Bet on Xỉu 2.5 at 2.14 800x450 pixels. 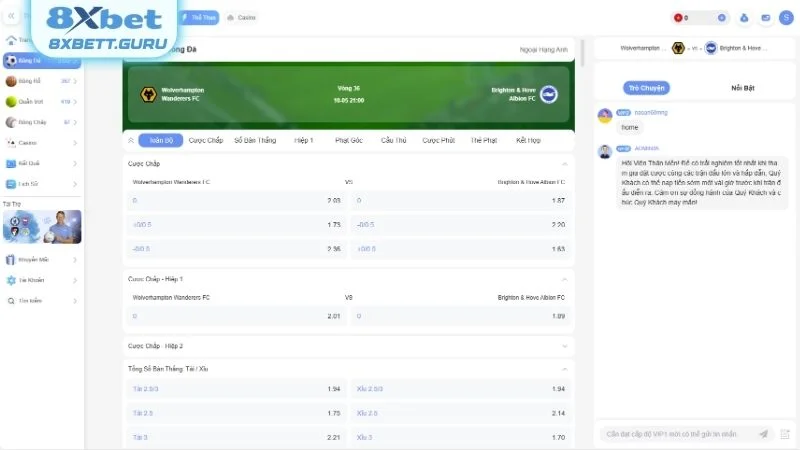(x=461, y=413)
